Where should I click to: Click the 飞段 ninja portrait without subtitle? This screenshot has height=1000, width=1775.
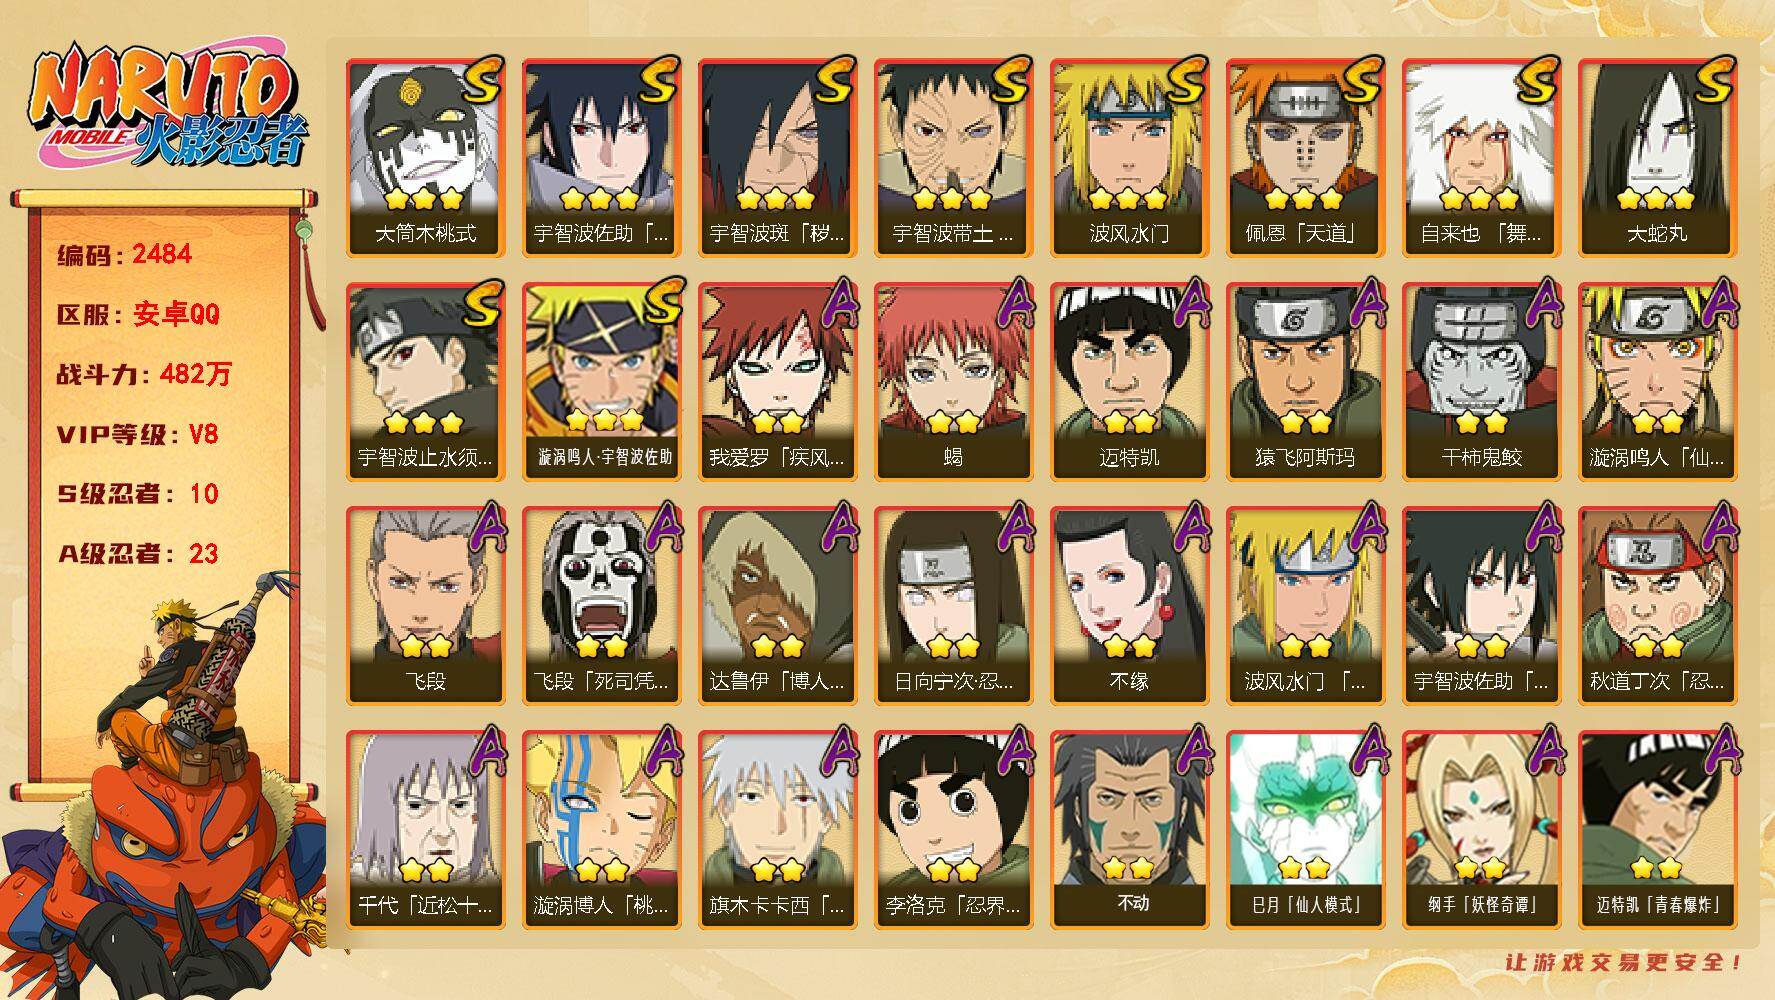(425, 606)
